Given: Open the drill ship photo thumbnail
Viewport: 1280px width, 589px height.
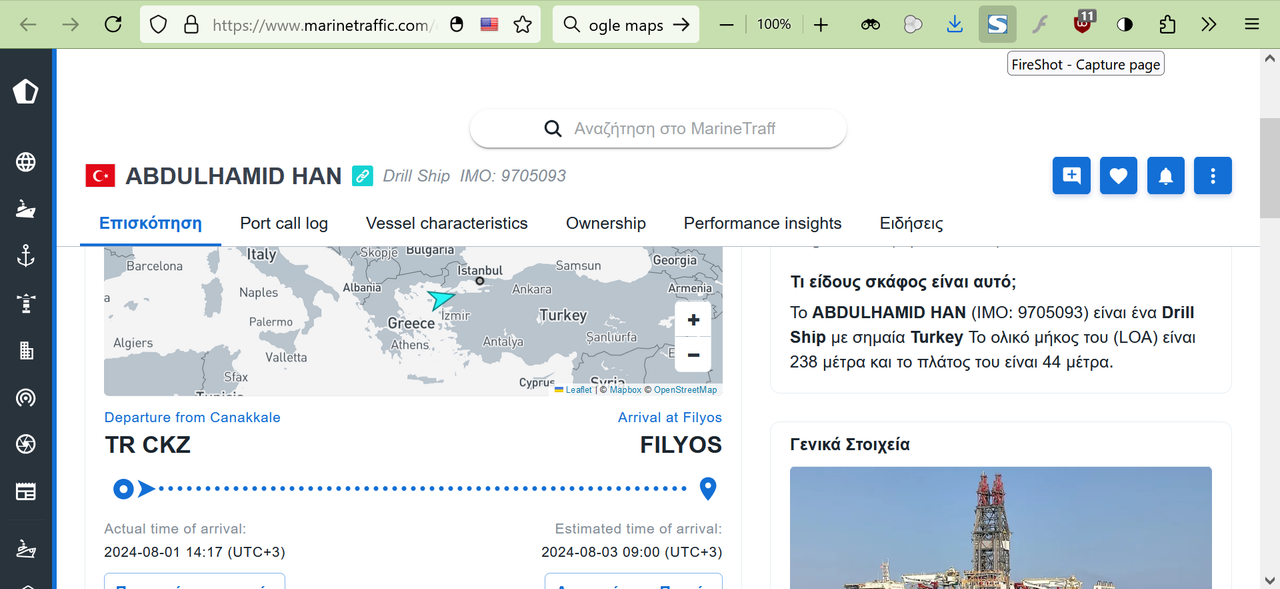Looking at the screenshot, I should coord(1001,528).
